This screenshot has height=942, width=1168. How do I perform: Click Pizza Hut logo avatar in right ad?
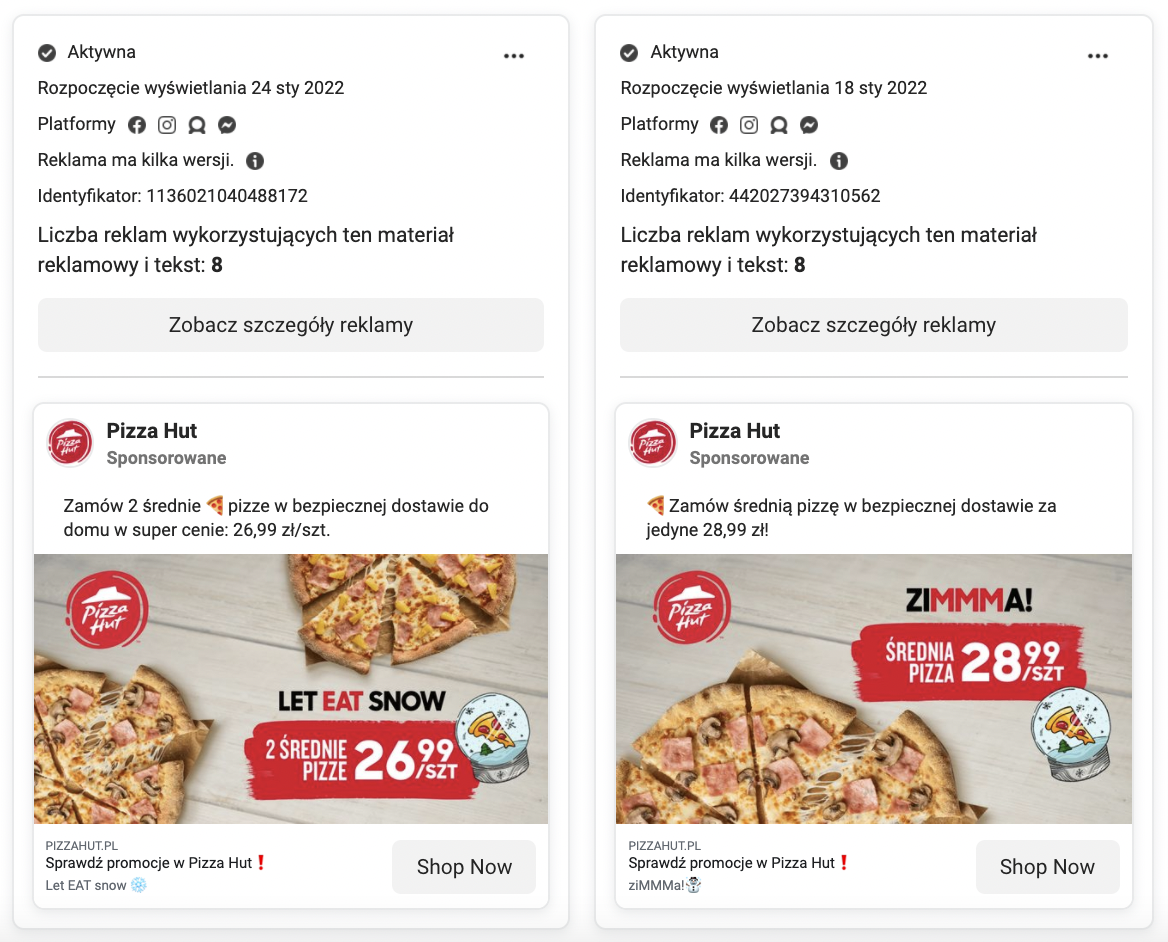pos(653,443)
